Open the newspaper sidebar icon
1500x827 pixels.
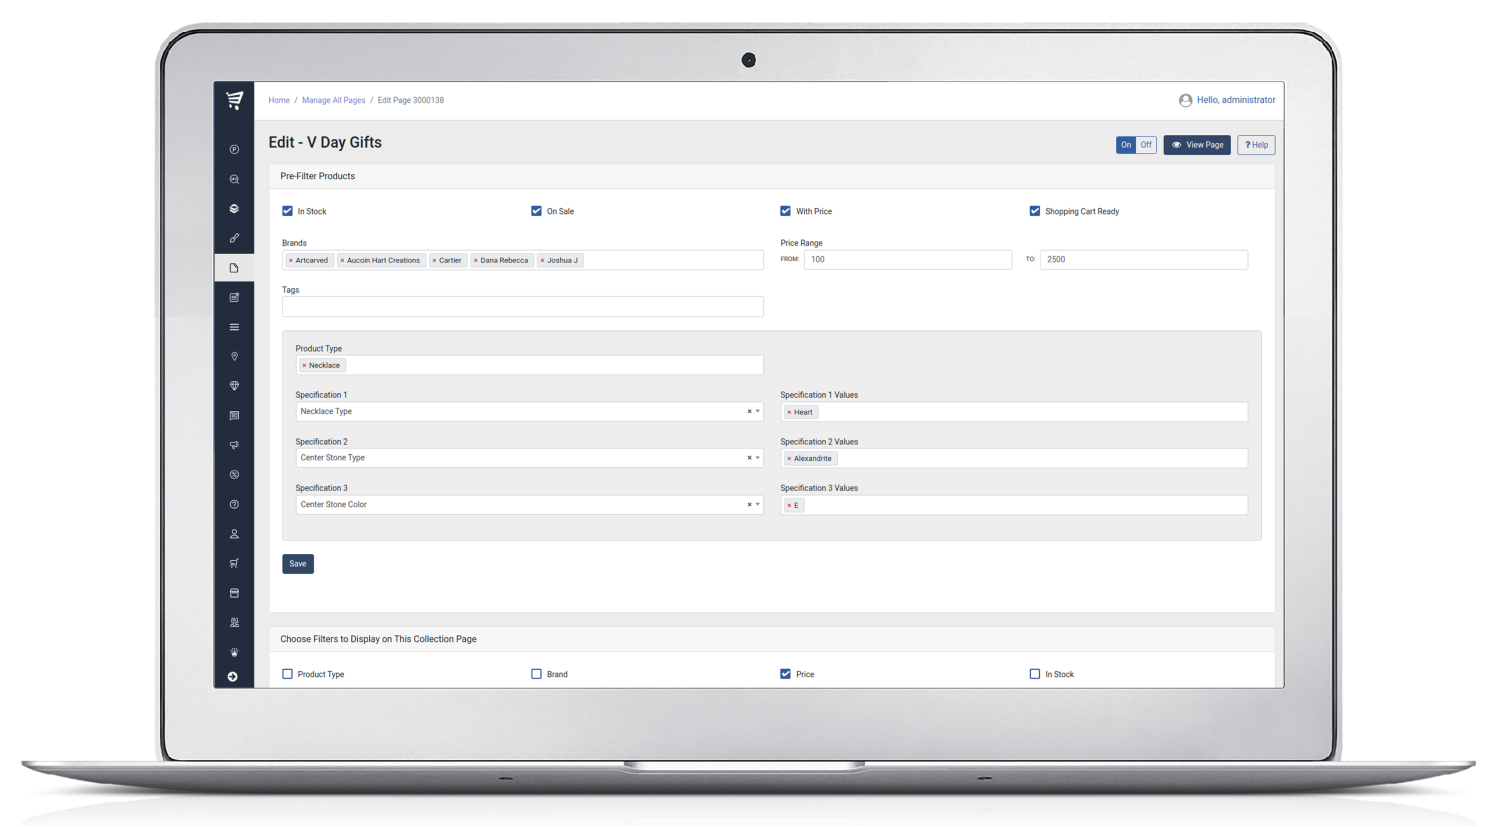pos(234,415)
